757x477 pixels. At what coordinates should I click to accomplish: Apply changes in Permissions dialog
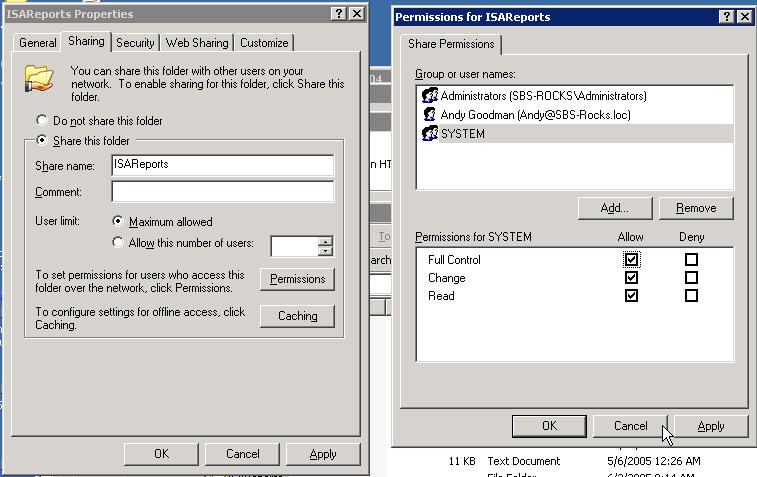point(711,426)
